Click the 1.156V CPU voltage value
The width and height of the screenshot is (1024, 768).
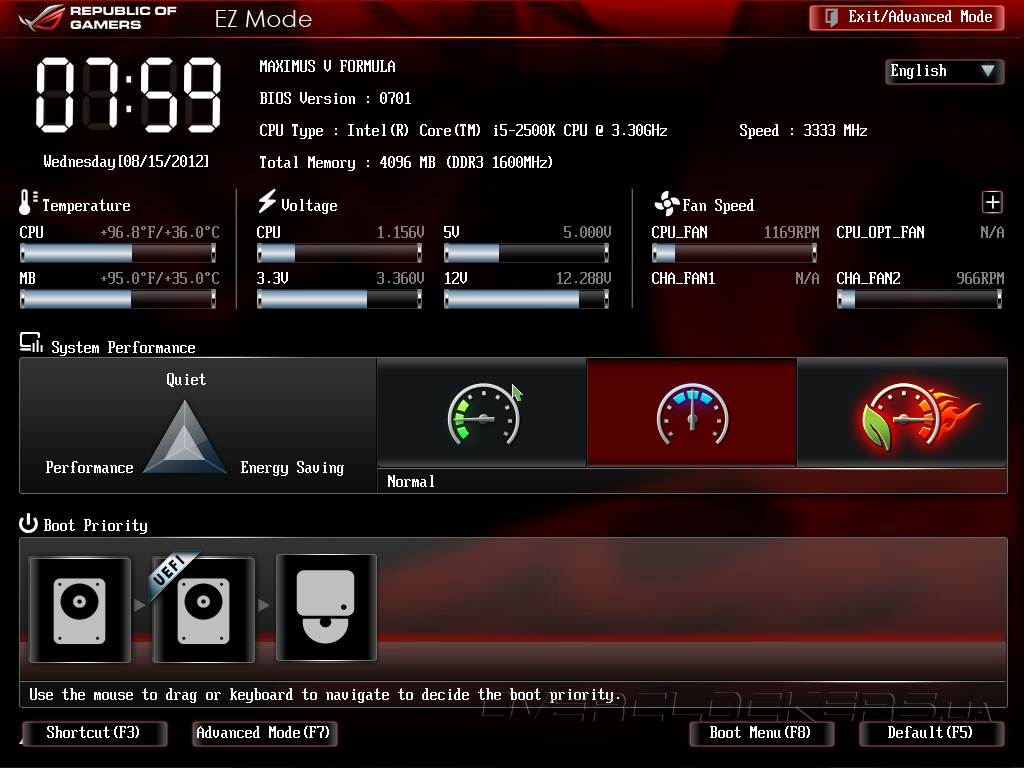(400, 232)
